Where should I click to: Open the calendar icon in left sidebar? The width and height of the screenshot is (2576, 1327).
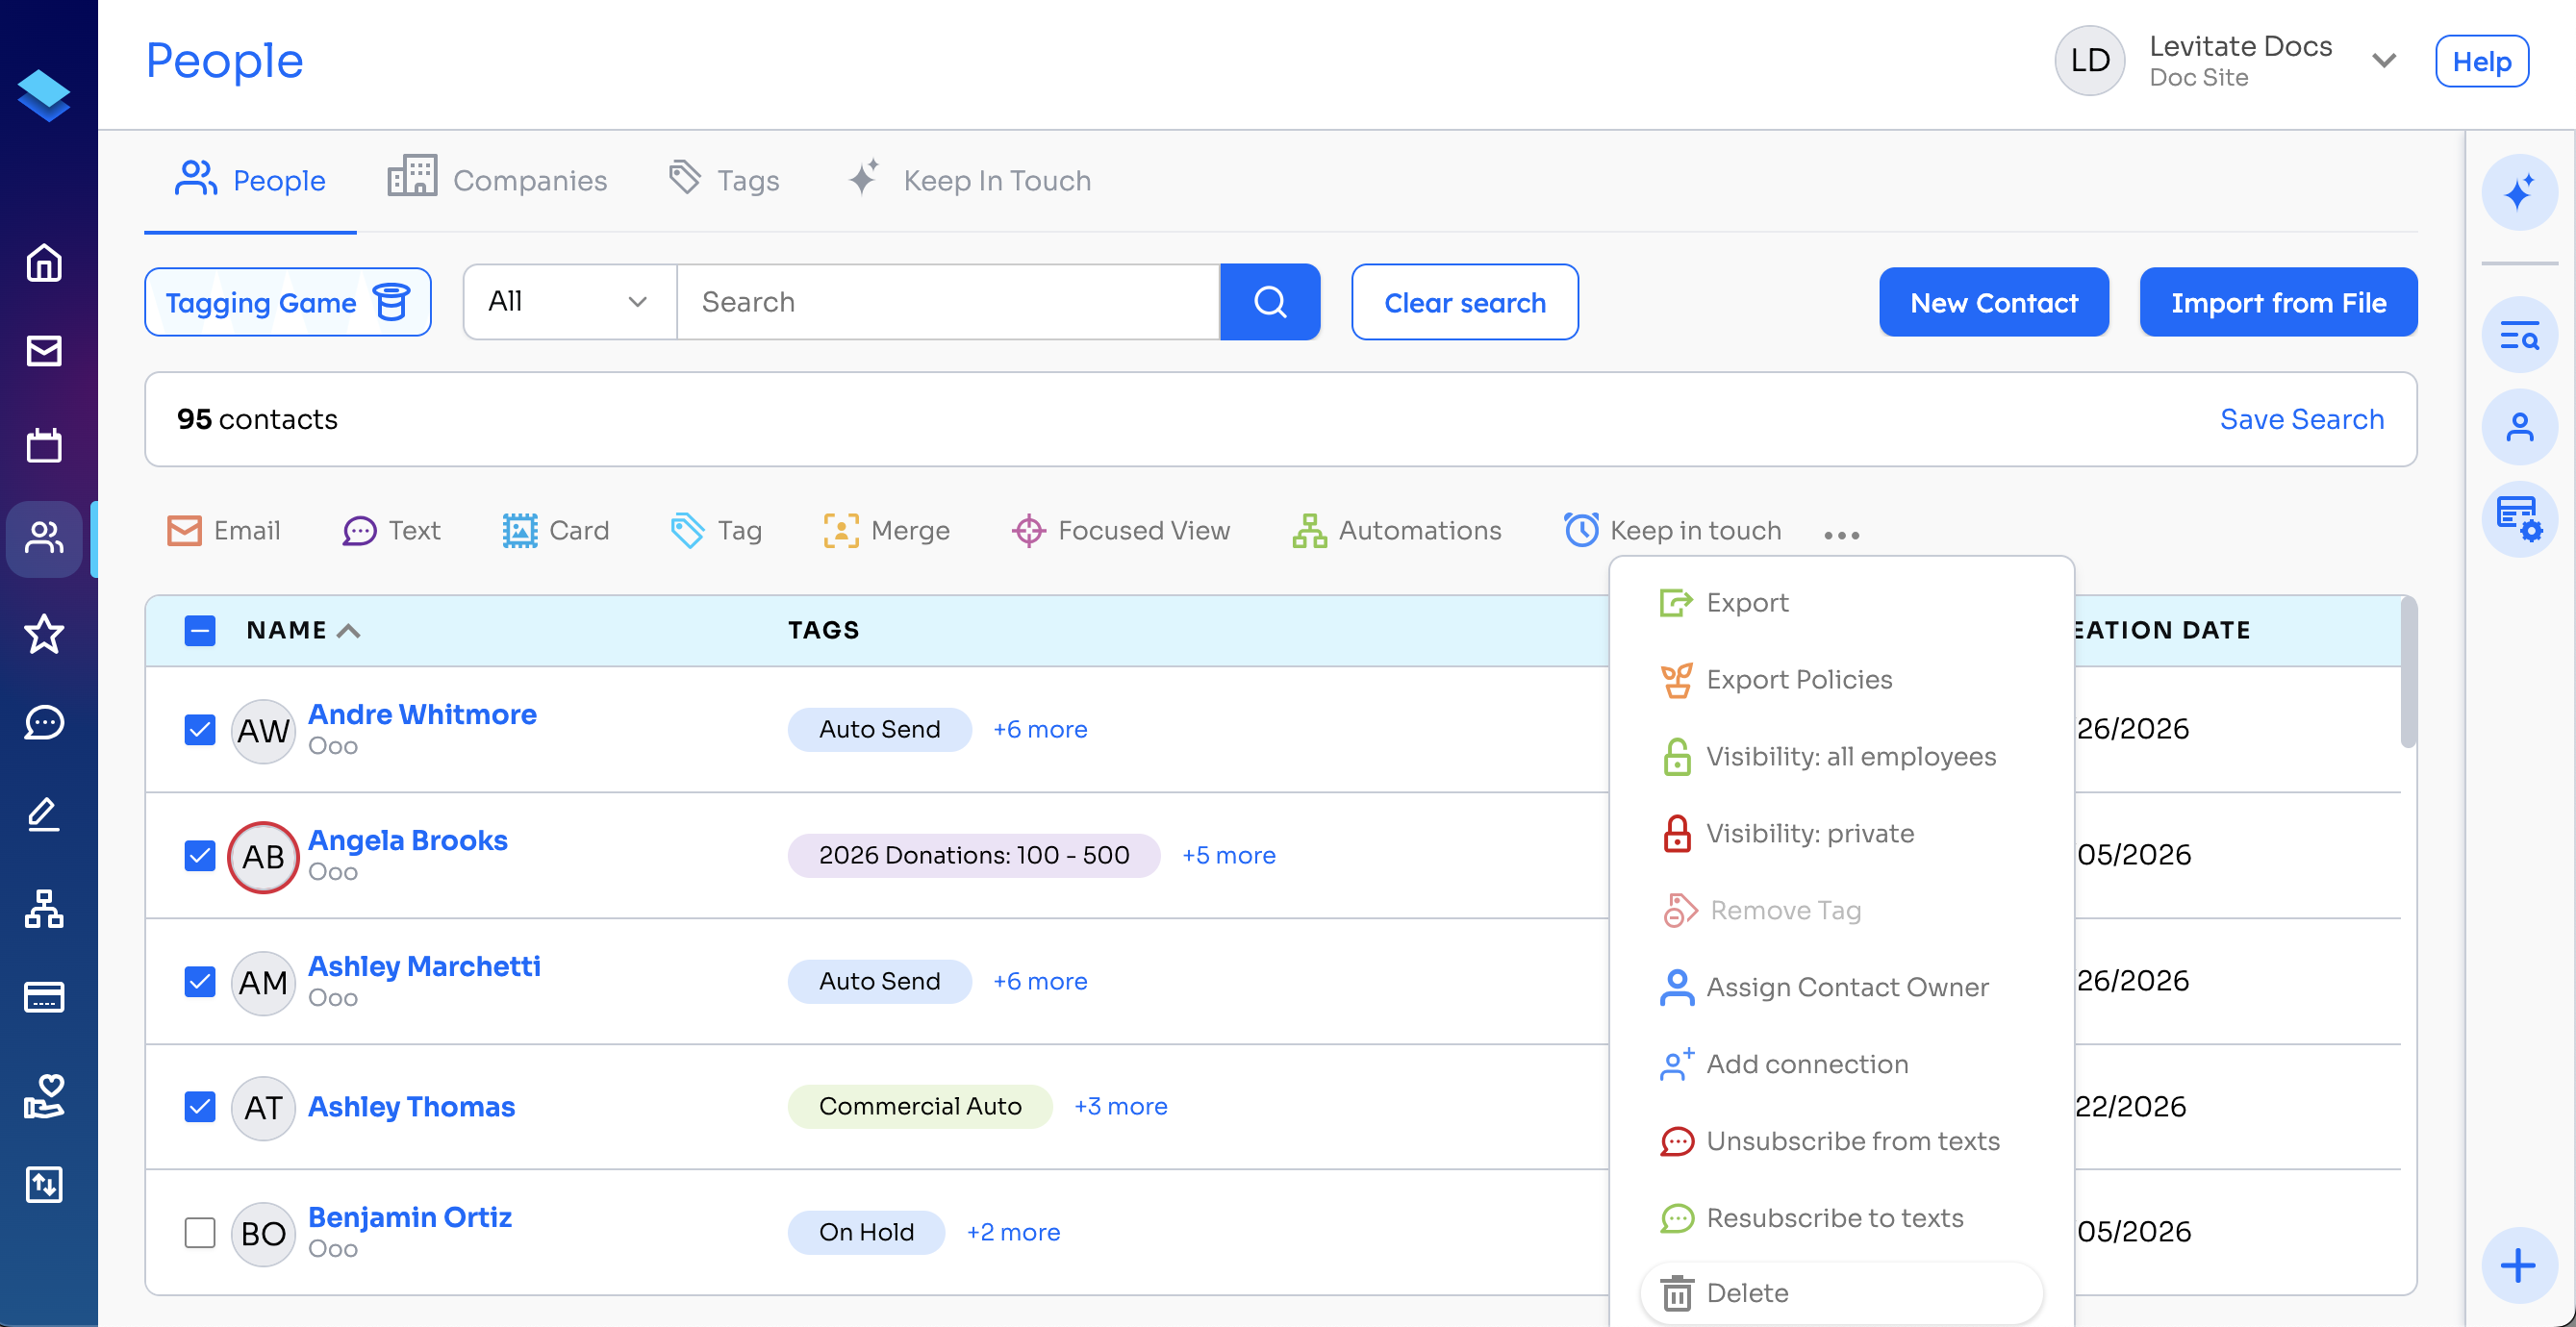pos(44,445)
